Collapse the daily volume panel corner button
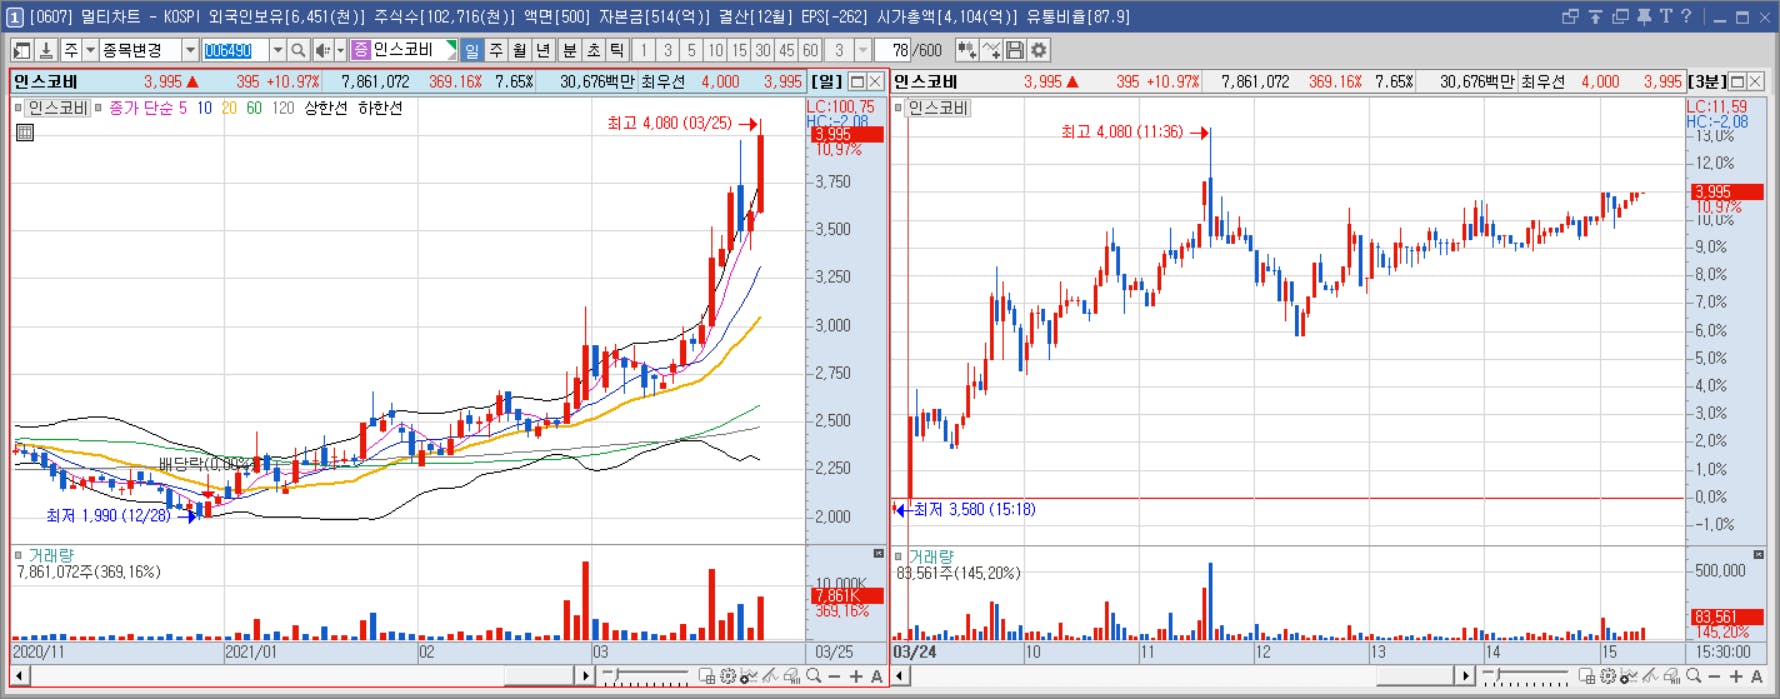Image resolution: width=1780 pixels, height=699 pixels. pos(879,554)
